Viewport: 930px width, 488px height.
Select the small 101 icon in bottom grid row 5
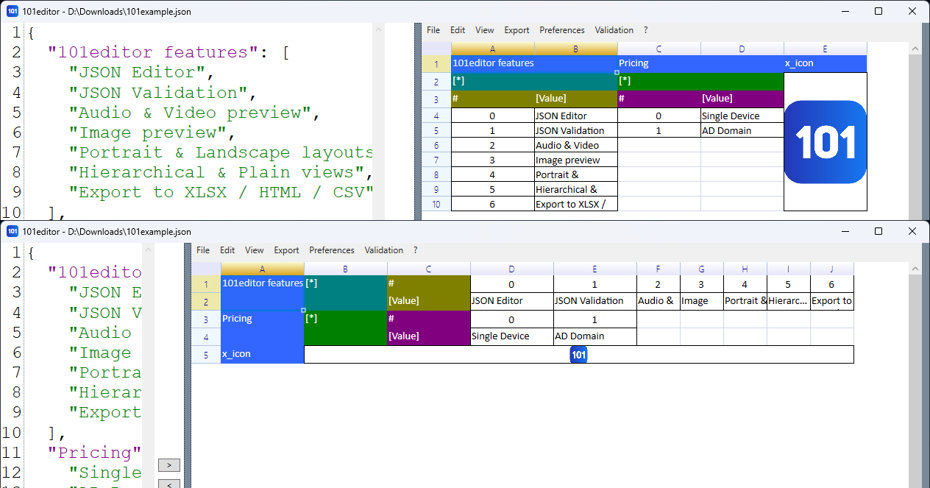click(578, 355)
